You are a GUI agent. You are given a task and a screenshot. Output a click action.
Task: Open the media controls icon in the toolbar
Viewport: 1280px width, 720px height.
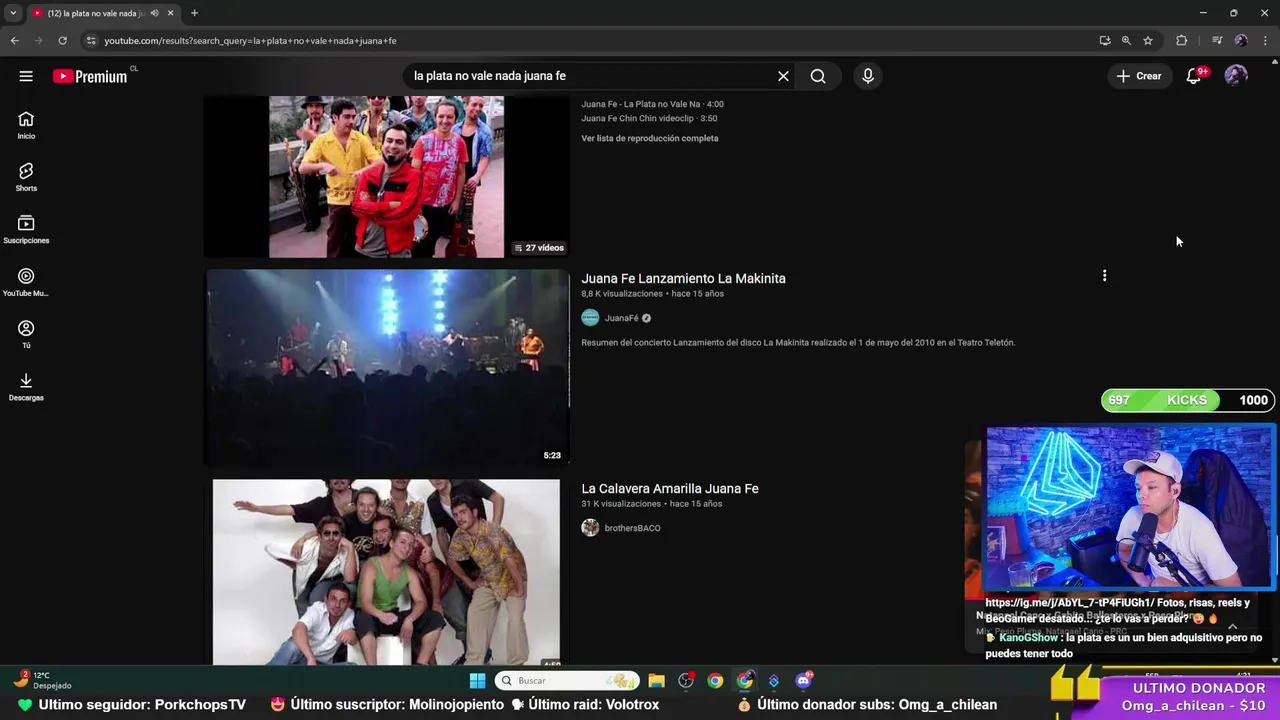(x=1217, y=40)
